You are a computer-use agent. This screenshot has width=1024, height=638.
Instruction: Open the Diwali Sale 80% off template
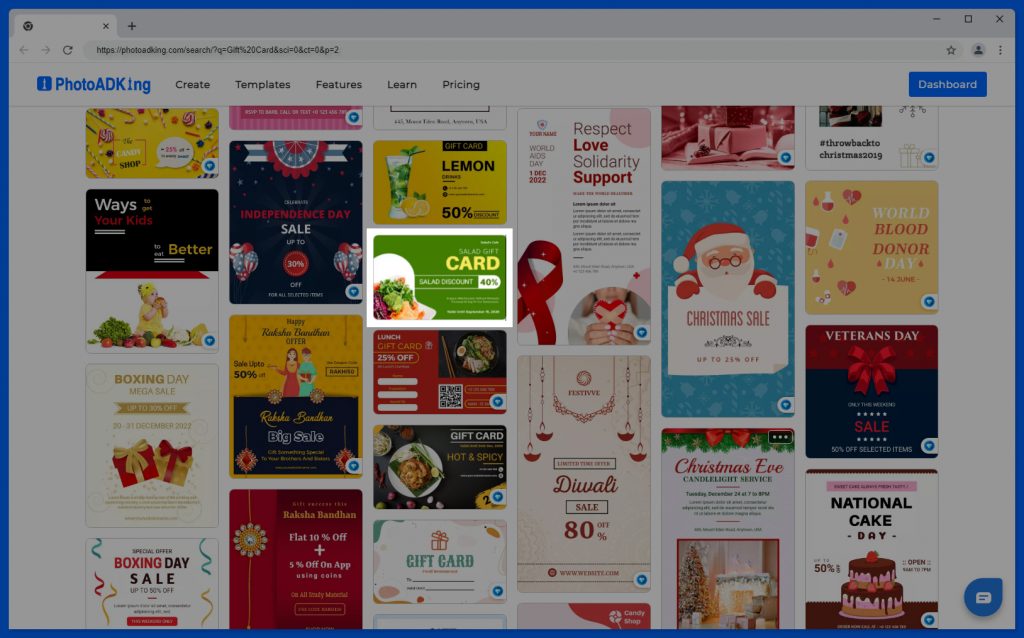tap(584, 474)
